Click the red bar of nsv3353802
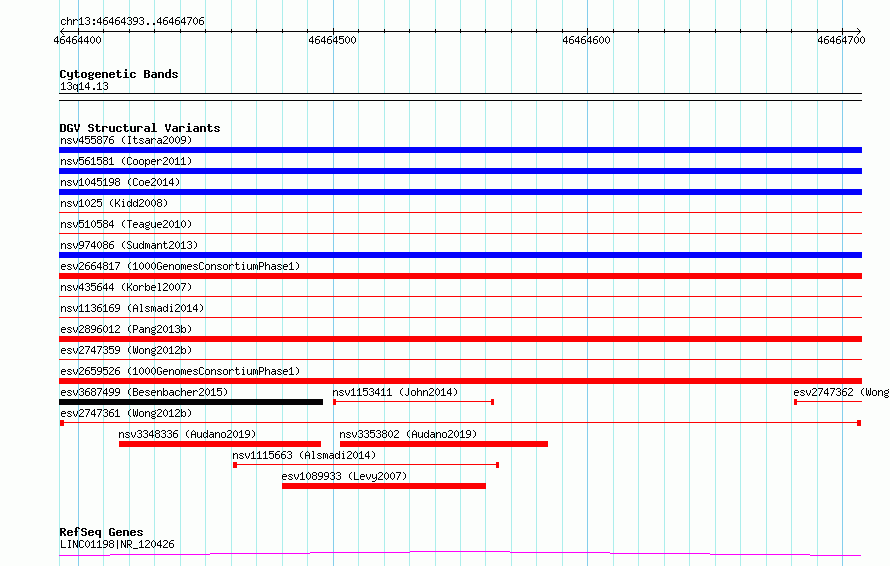 click(444, 444)
